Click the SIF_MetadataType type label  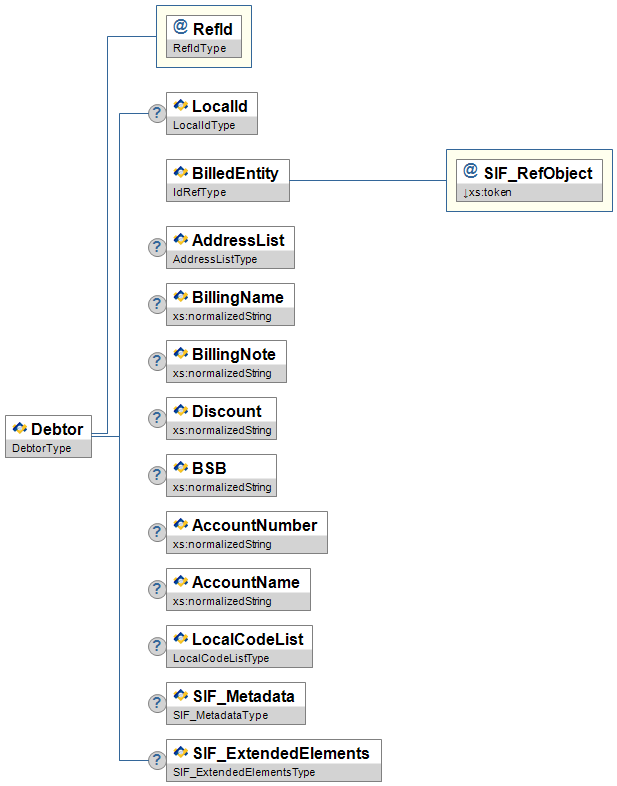click(220, 715)
